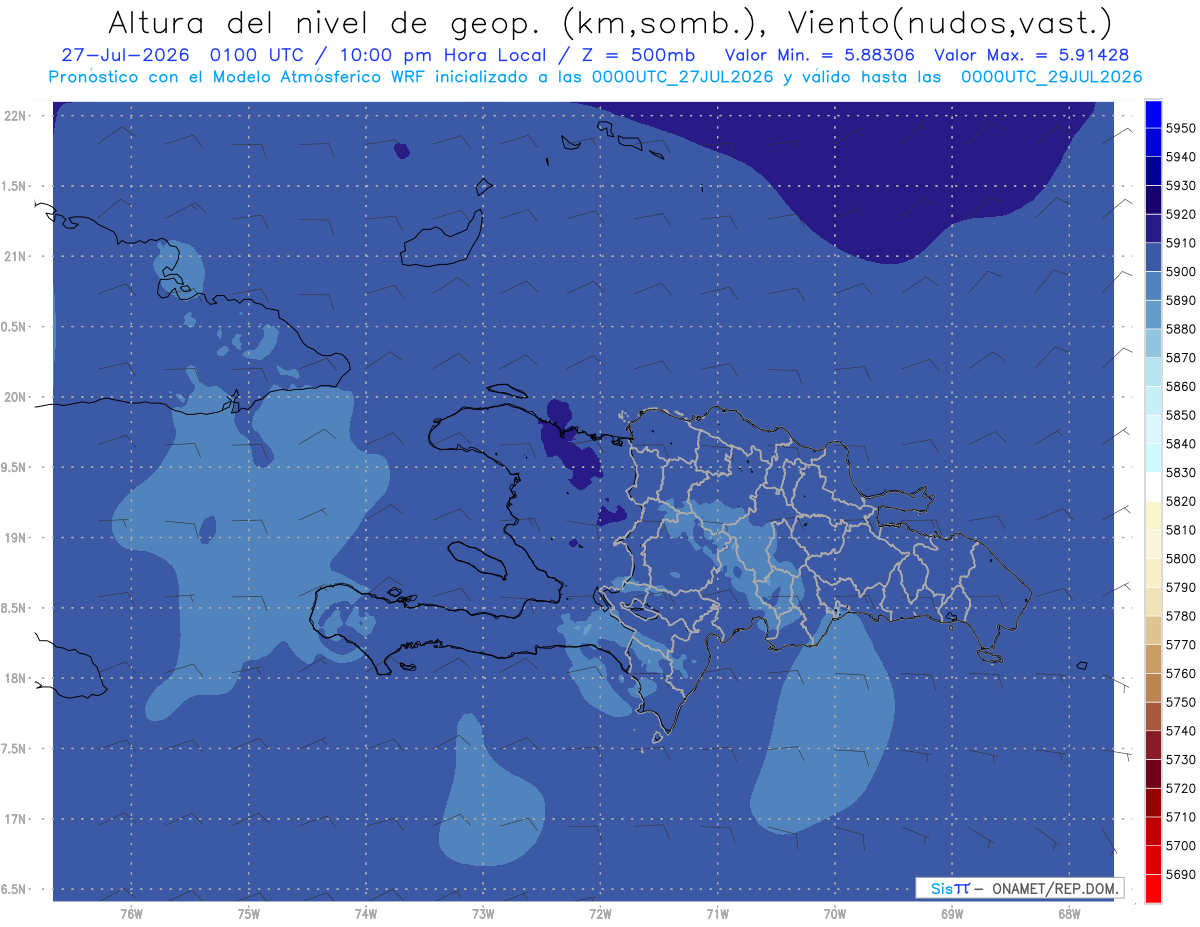Image resolution: width=1200 pixels, height=927 pixels.
Task: Click the white legend swatch between 5830 and 5820
Action: pyautogui.click(x=1152, y=486)
